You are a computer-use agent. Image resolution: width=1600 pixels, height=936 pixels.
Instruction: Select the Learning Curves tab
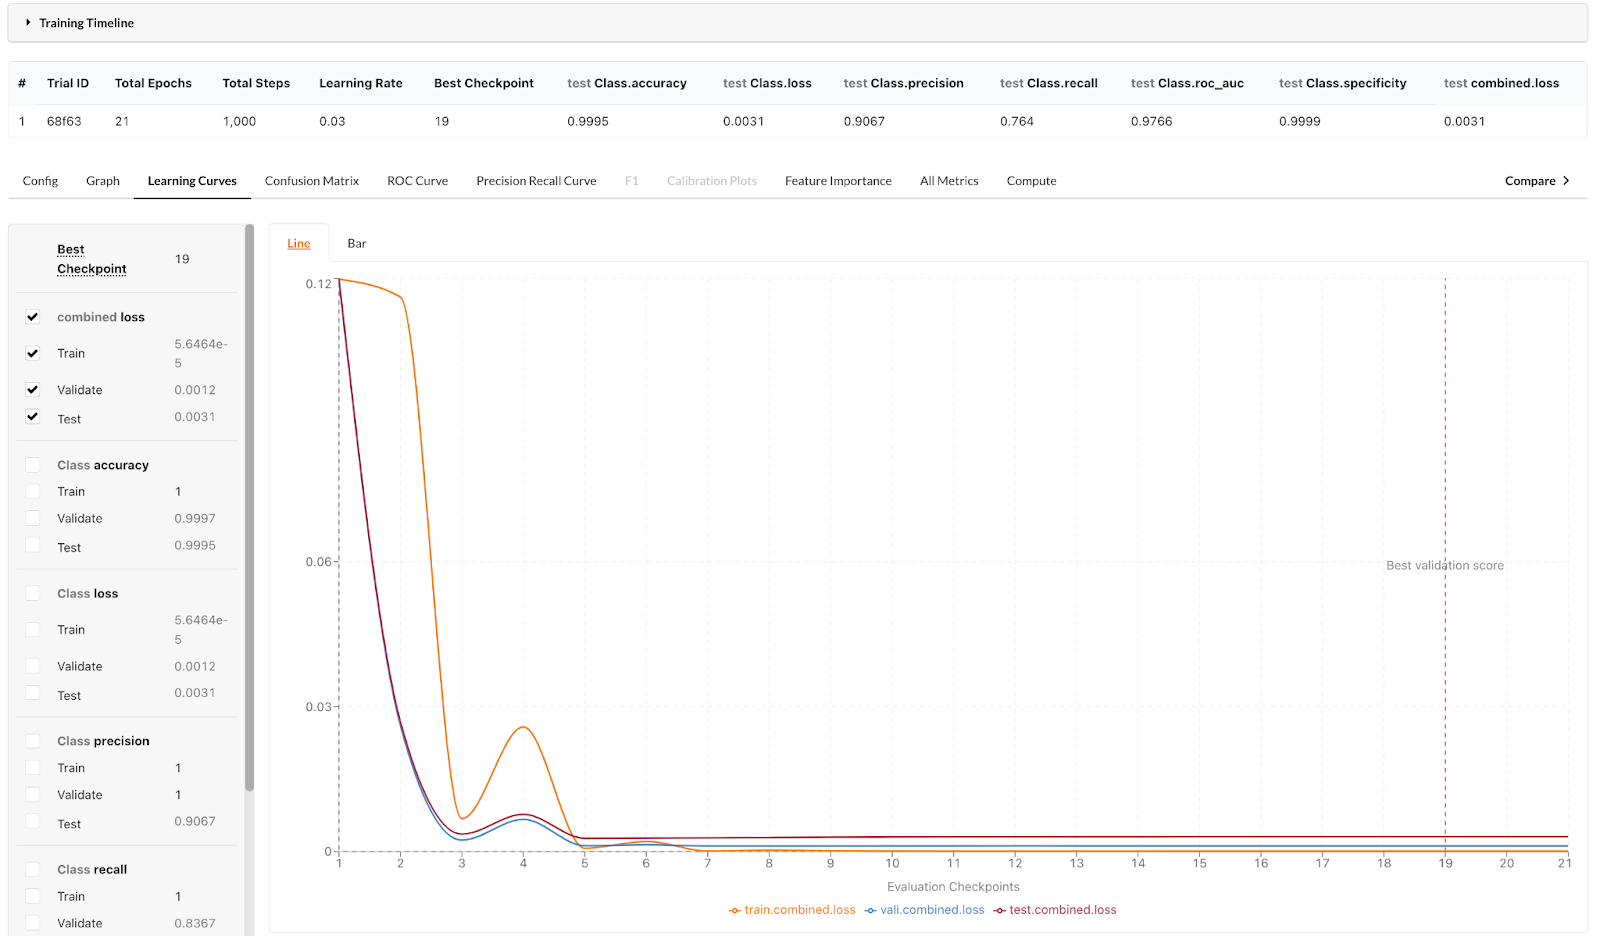(192, 181)
